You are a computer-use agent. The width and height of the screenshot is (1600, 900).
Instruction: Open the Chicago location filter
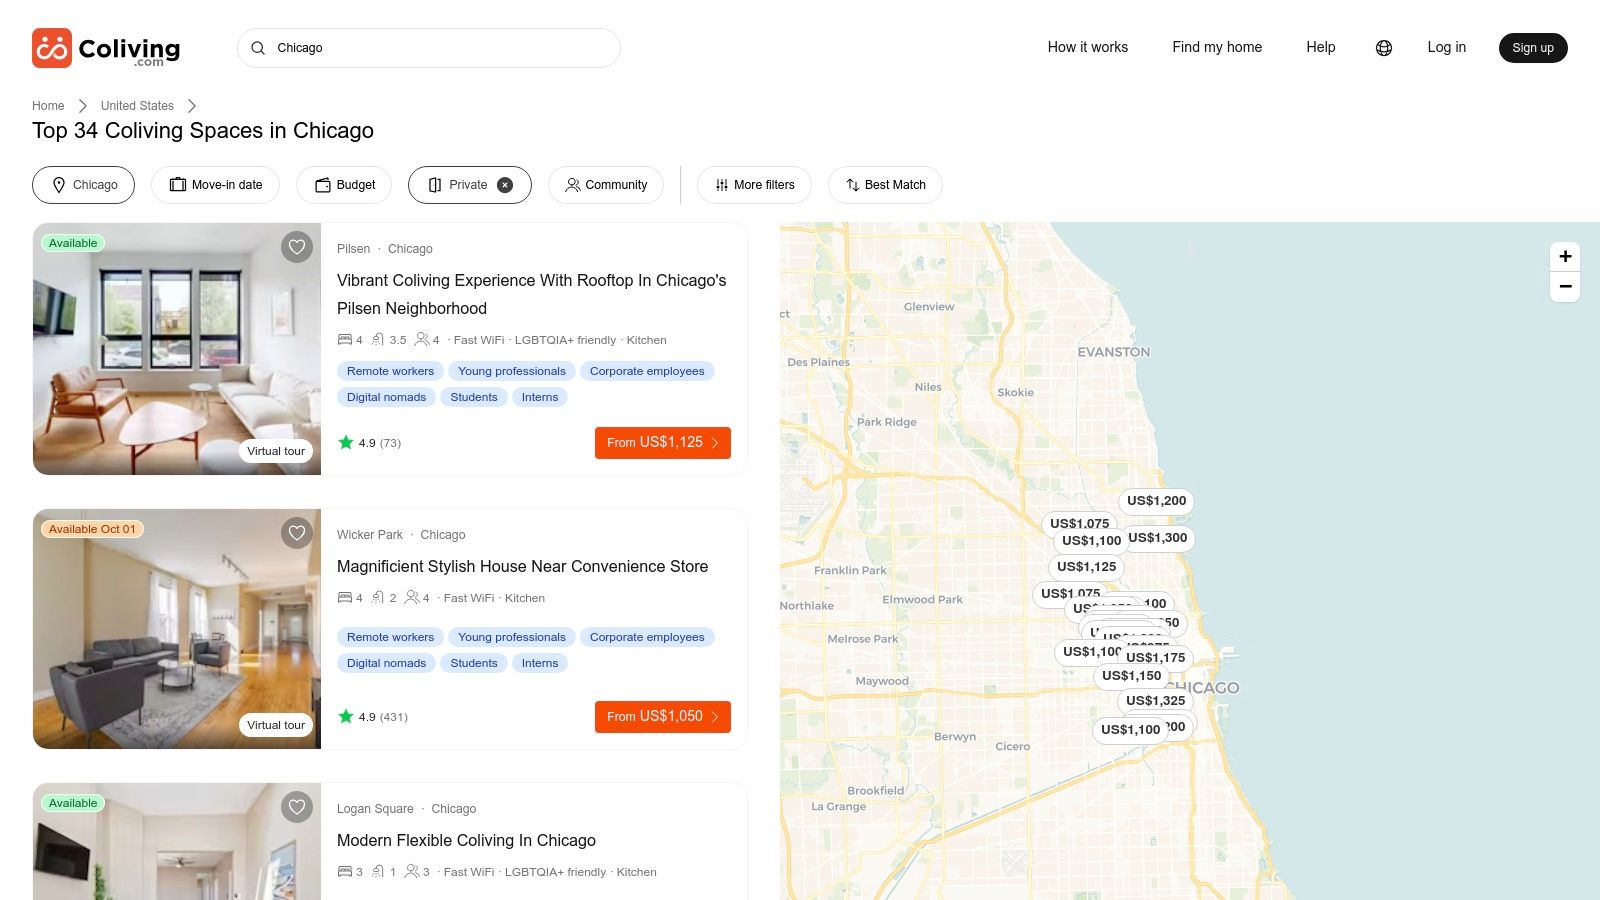83,185
